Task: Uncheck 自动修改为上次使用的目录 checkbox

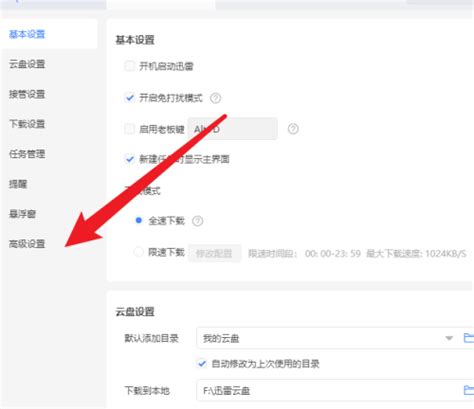Action: coord(202,363)
